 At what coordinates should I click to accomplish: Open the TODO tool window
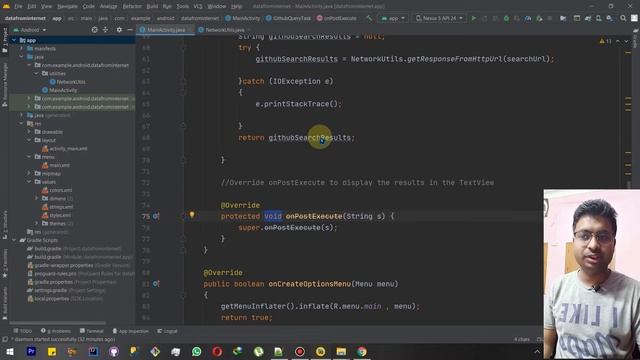(22, 331)
